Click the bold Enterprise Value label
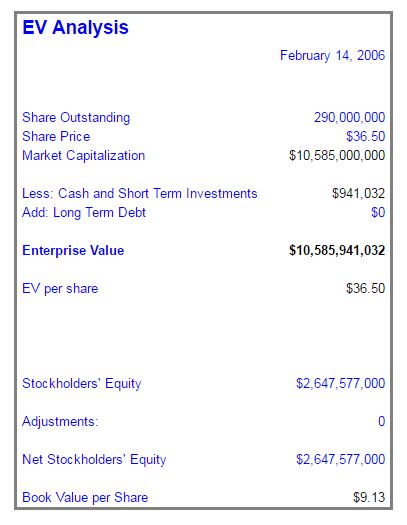Screen dimensions: 407x525 tap(73, 251)
